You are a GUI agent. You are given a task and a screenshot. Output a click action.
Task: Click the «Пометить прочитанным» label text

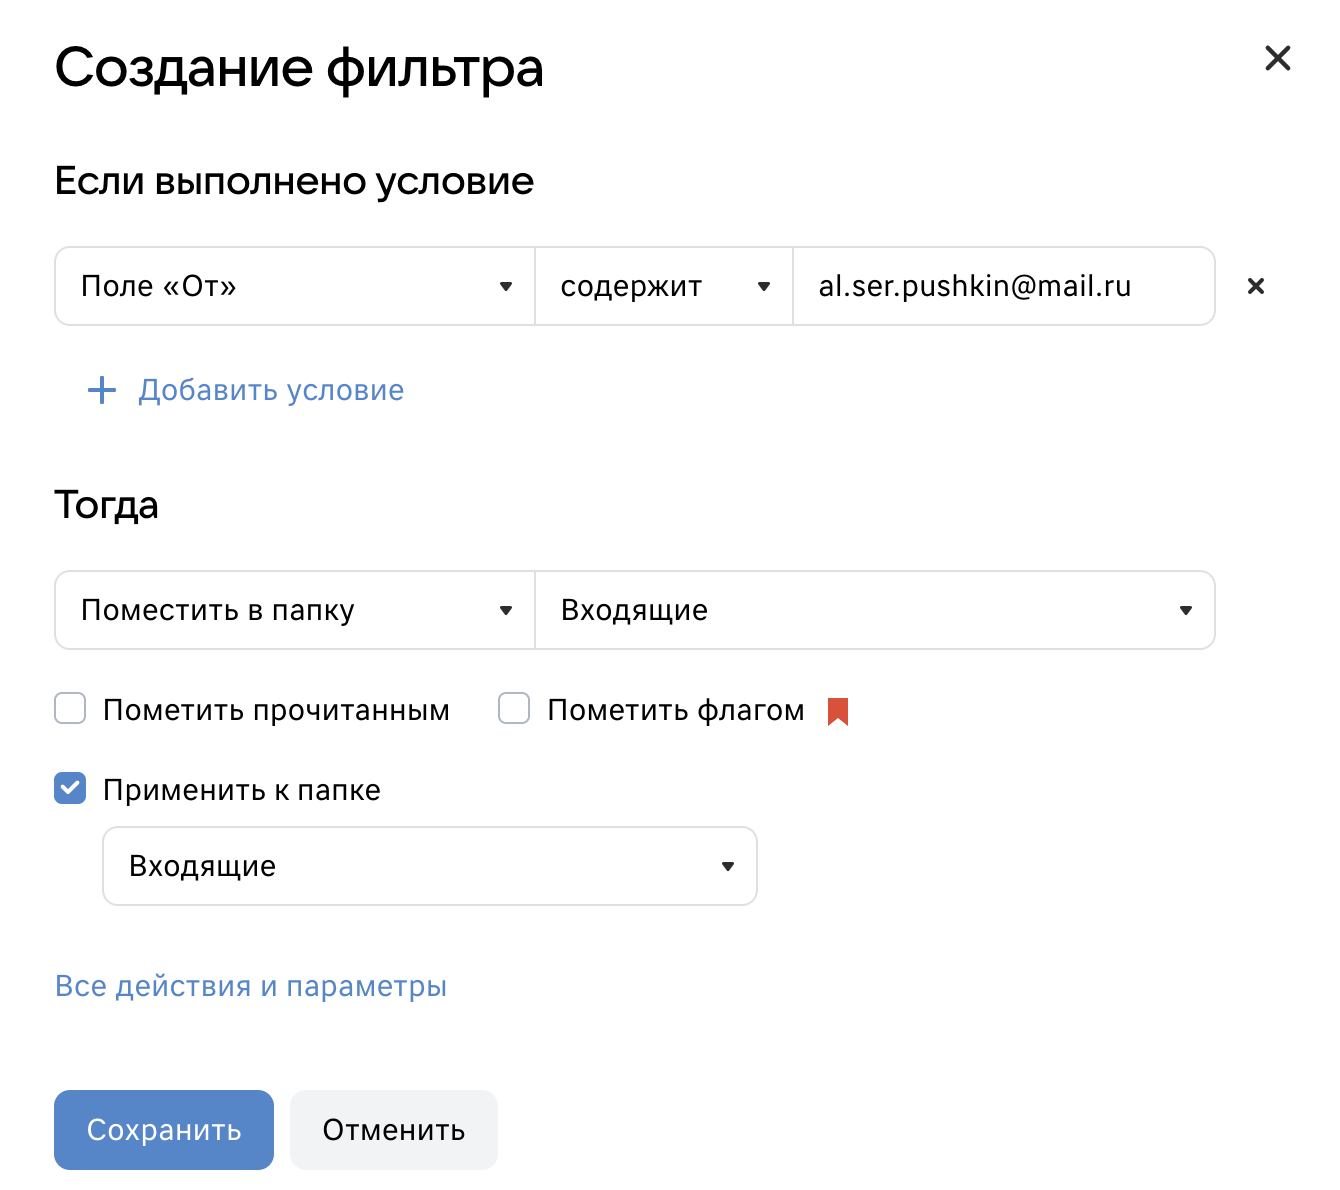coord(276,710)
